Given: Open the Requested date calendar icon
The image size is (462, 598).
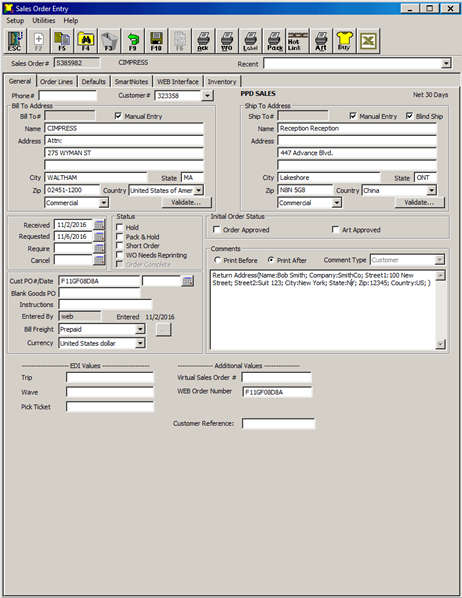Looking at the screenshot, I should 99,236.
